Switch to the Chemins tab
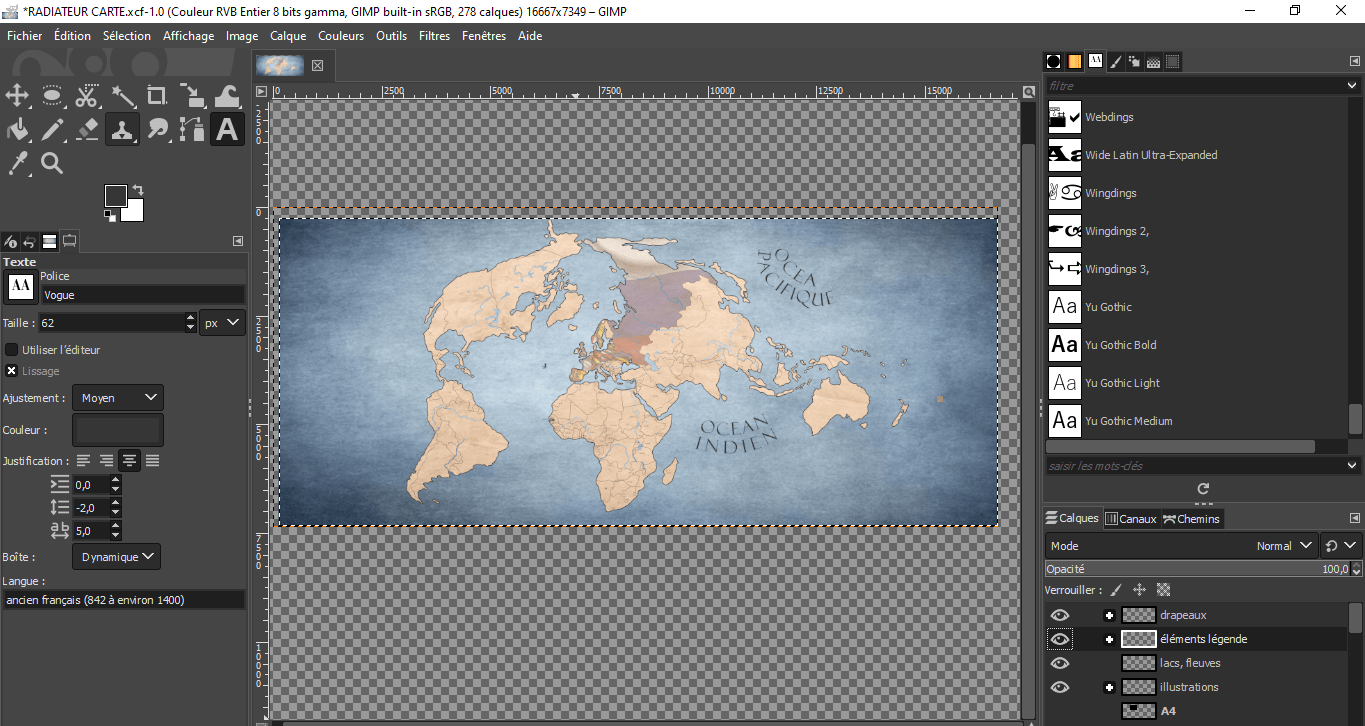Screen dimensions: 1365x726 1191,518
